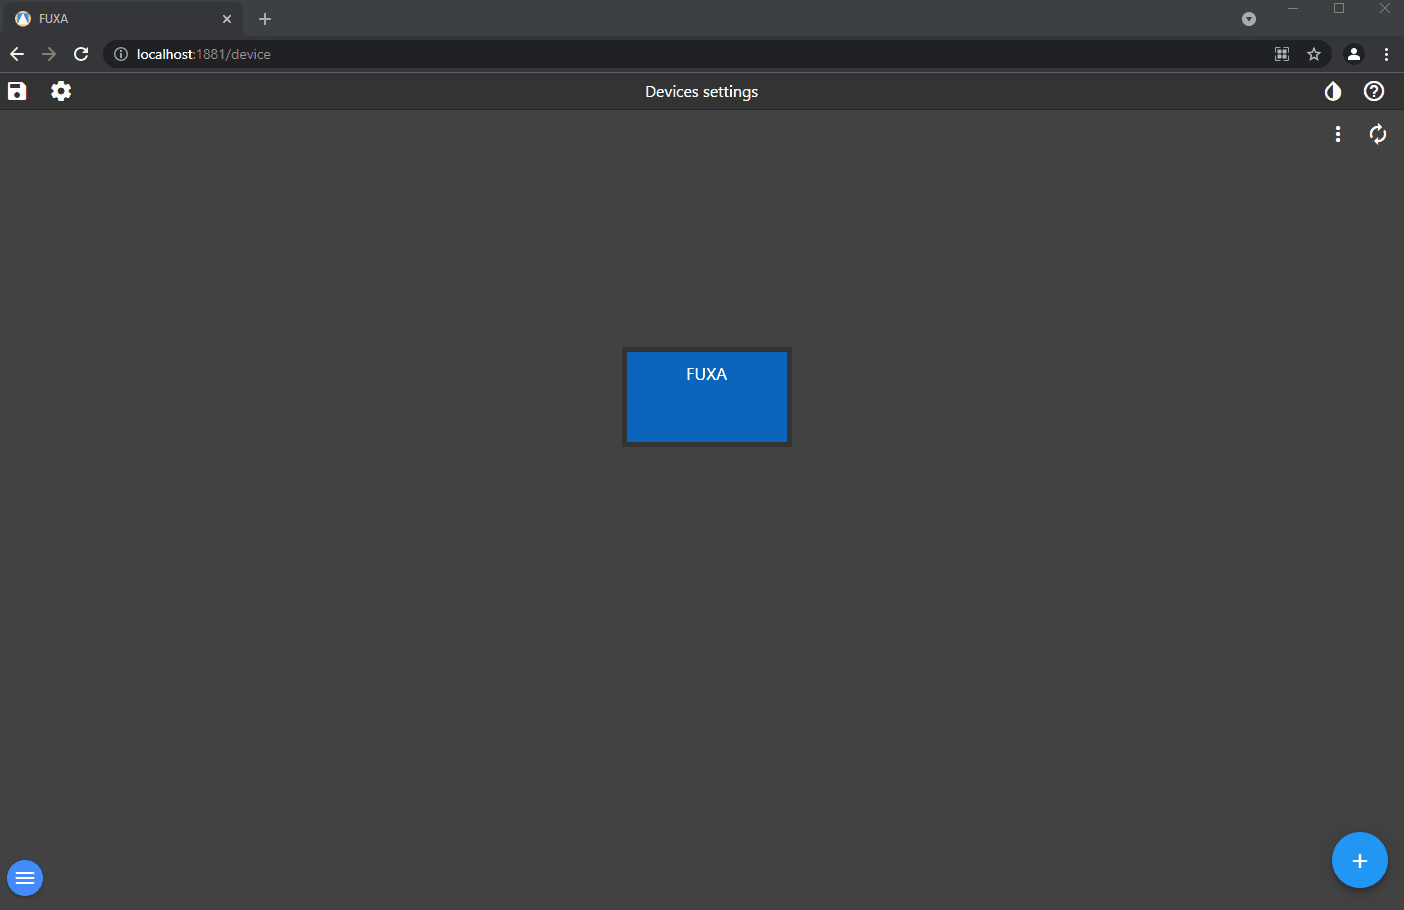Open the blue hamburger menu button
The image size is (1404, 910).
(25, 878)
